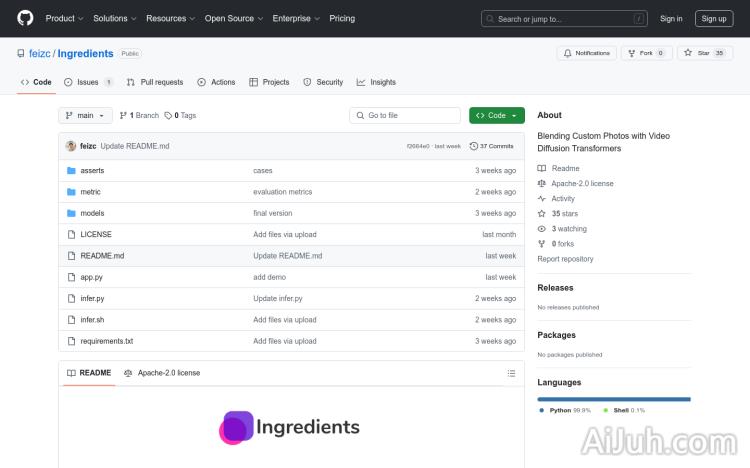Viewport: 750px width, 468px height.
Task: Switch to the Code tab
Action: pyautogui.click(x=36, y=82)
